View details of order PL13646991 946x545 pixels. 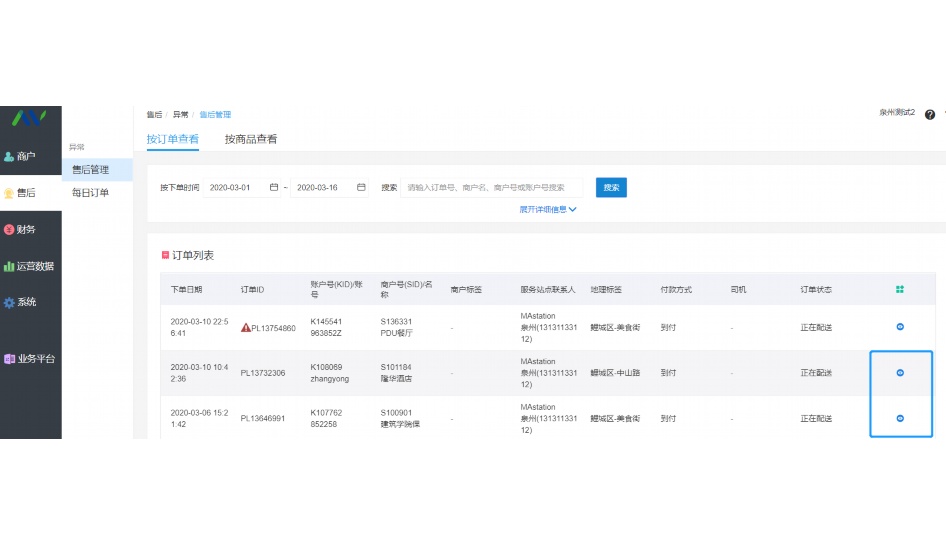point(900,418)
